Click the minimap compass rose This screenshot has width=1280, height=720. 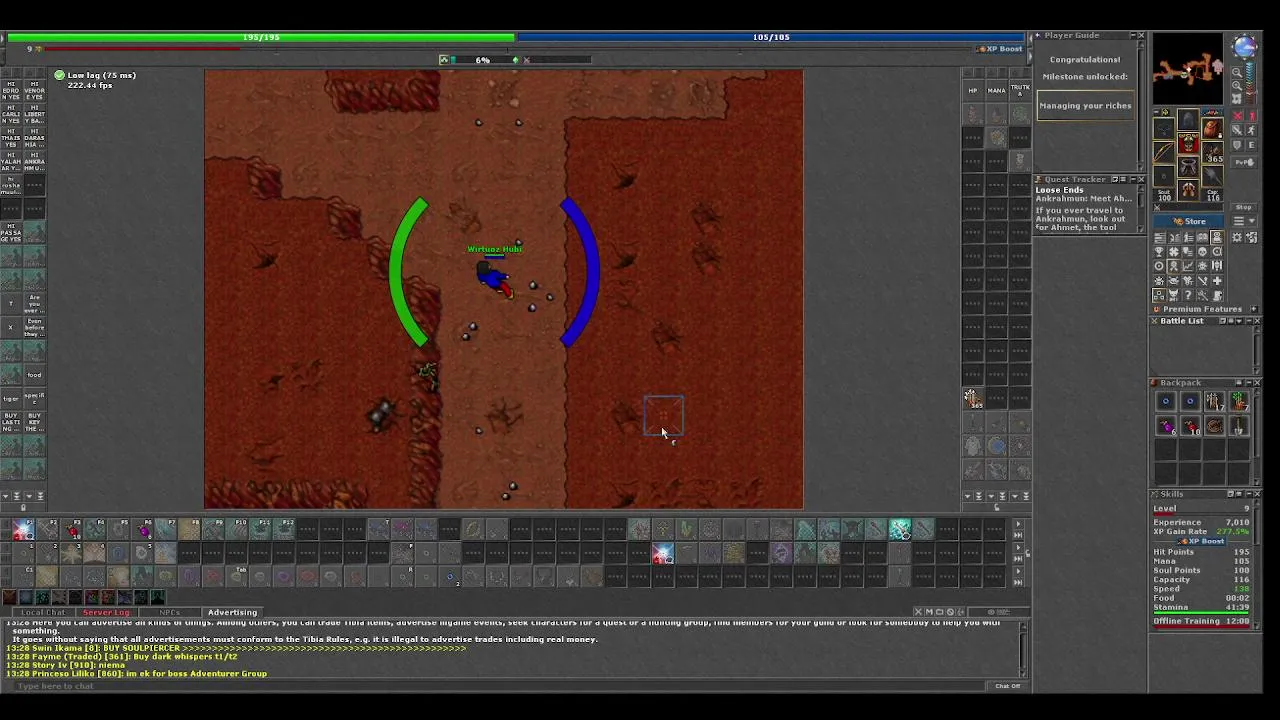pos(1245,46)
